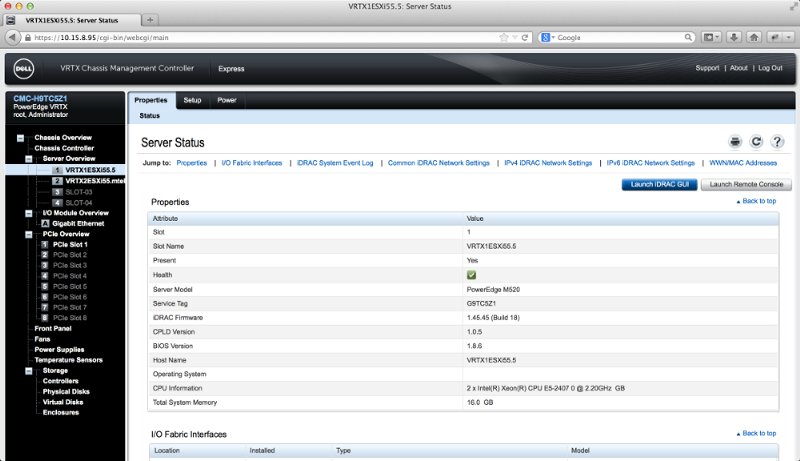The height and width of the screenshot is (461, 800).
Task: Reload the page from the address bar
Action: [x=524, y=37]
